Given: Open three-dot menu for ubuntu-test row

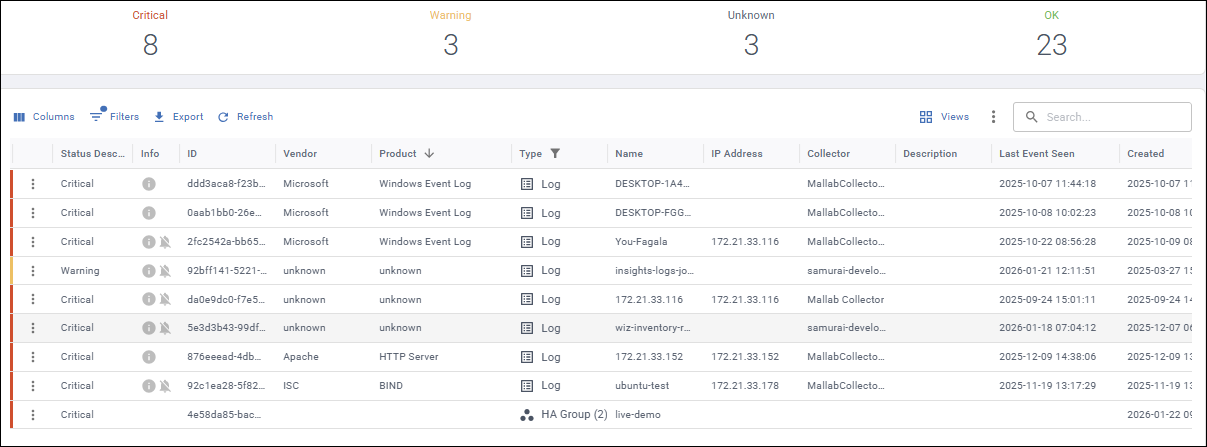Looking at the screenshot, I should [x=33, y=386].
